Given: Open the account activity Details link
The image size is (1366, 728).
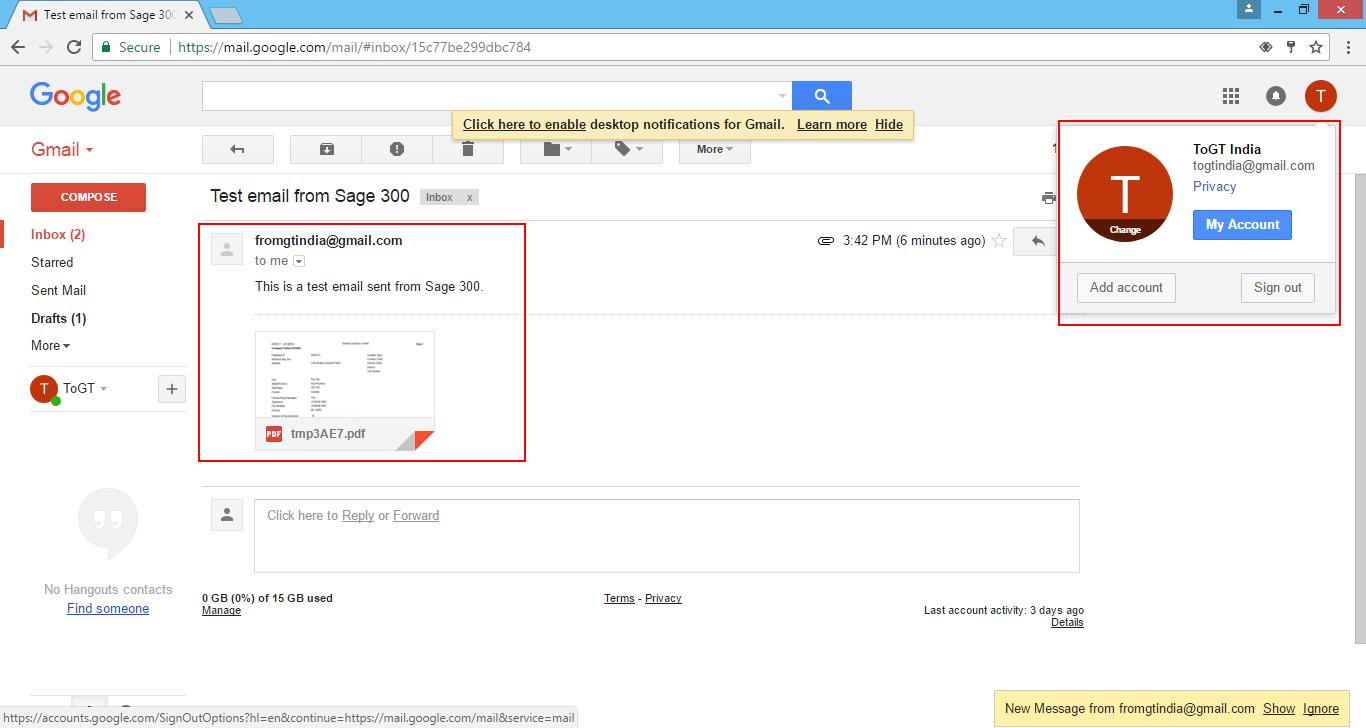Looking at the screenshot, I should (x=1067, y=622).
